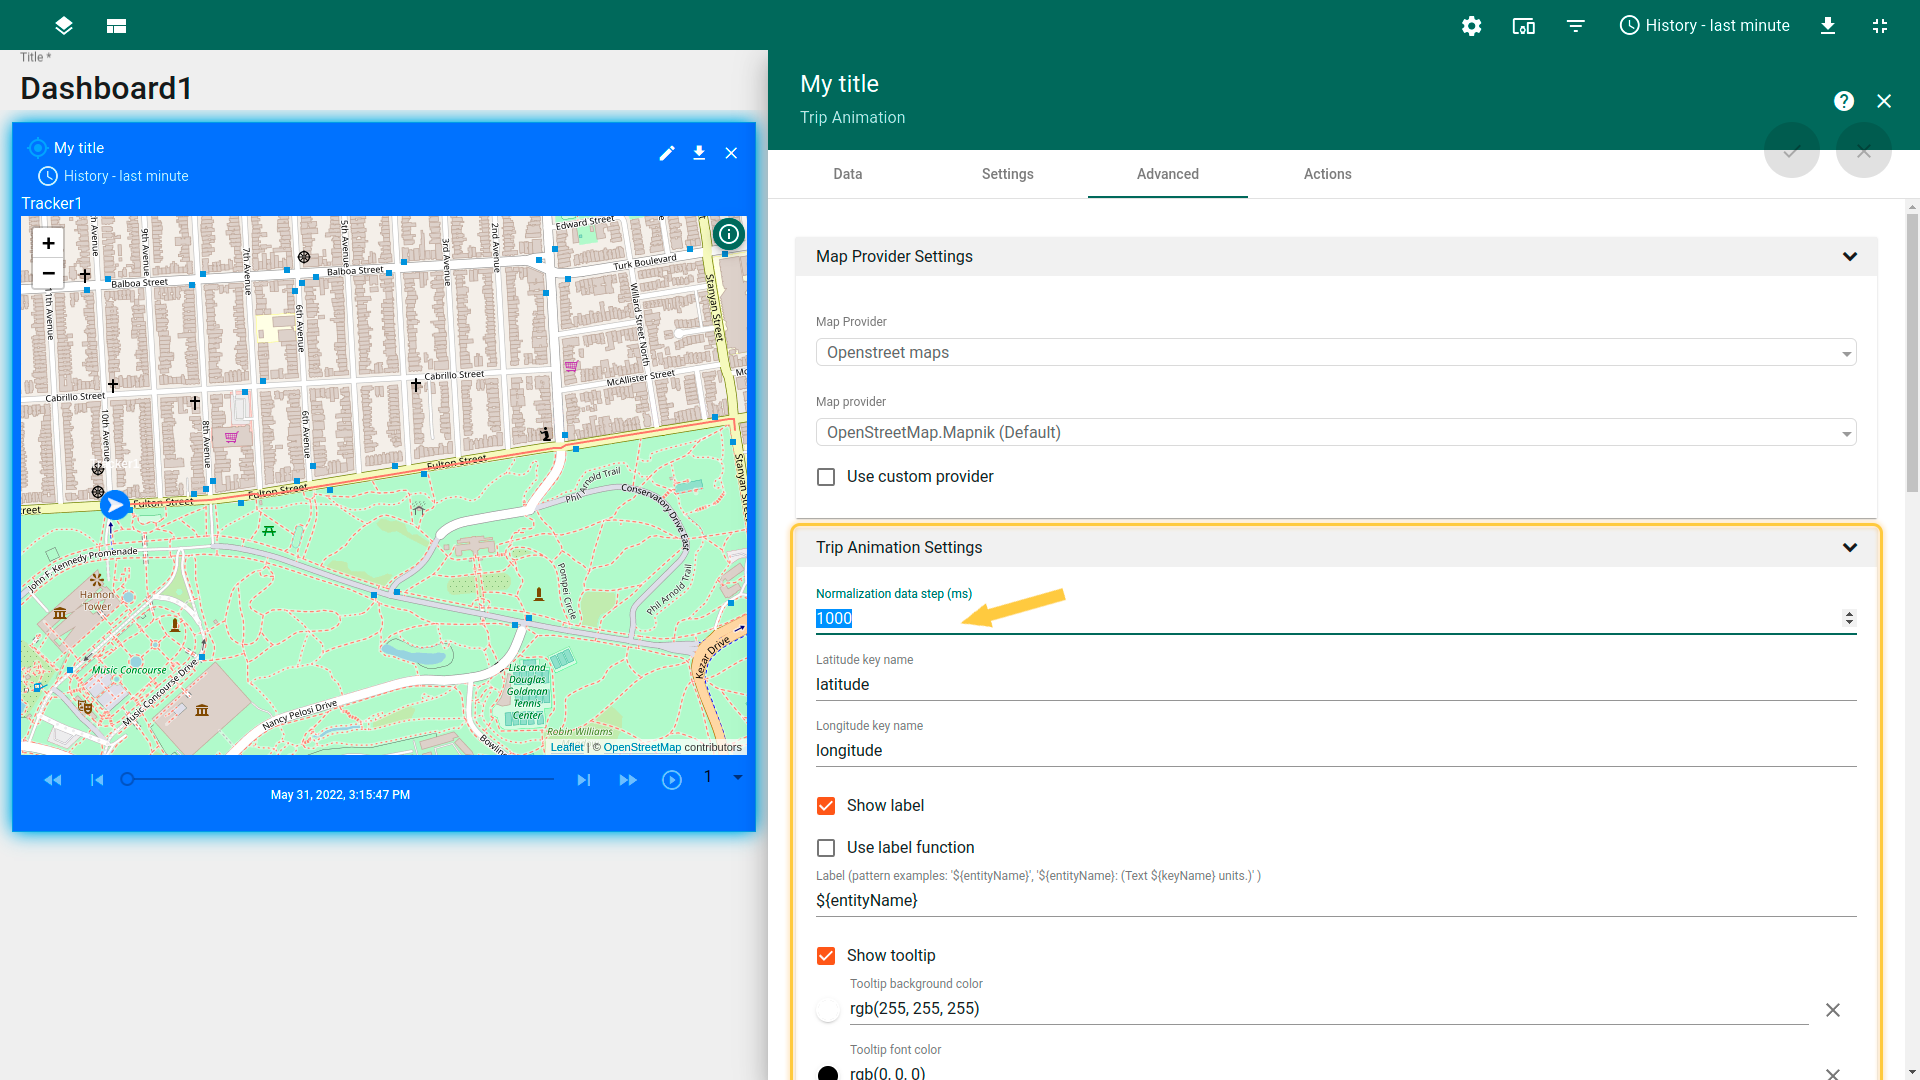
Task: Switch to the Data tab
Action: pos(847,174)
